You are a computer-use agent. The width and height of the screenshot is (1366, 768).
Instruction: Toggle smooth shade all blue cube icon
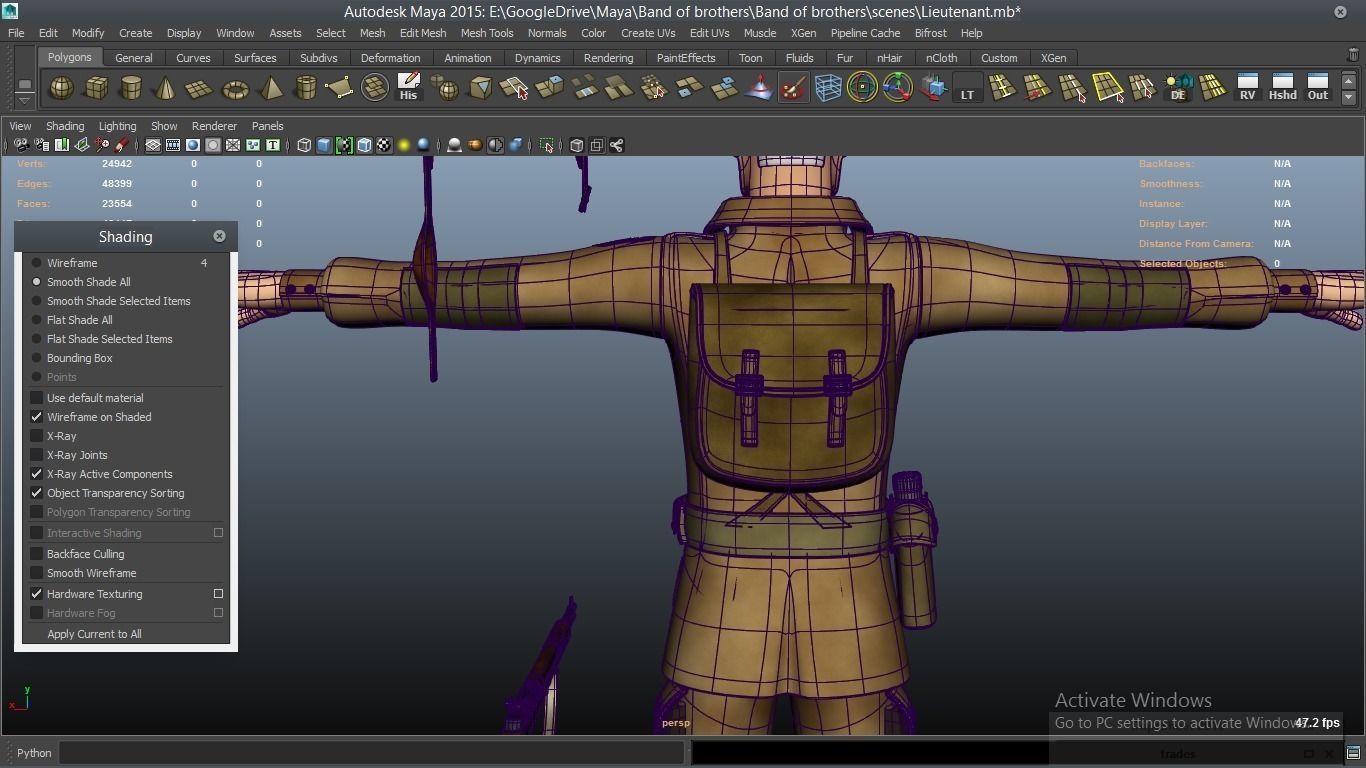click(x=324, y=145)
